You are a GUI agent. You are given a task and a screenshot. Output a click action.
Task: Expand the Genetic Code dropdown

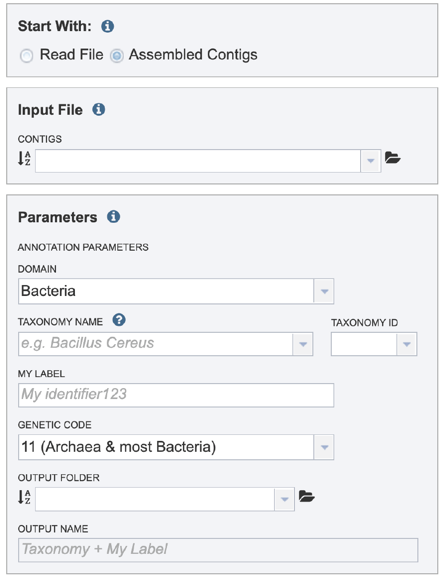click(176, 447)
